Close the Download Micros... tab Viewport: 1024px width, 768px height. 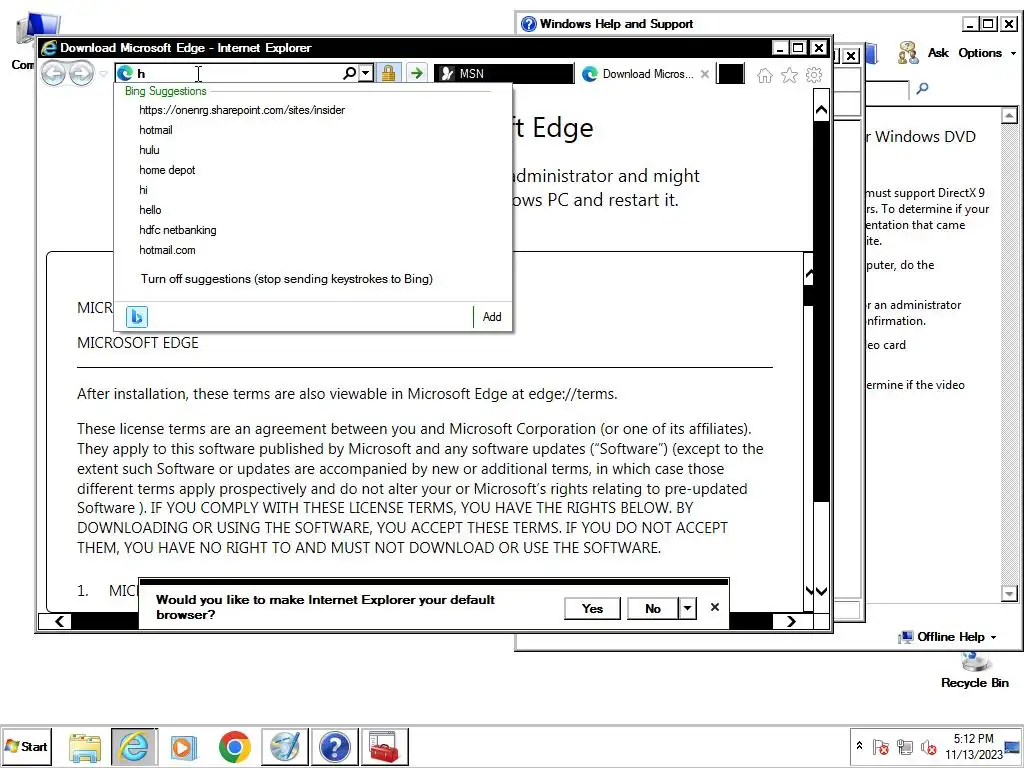705,74
